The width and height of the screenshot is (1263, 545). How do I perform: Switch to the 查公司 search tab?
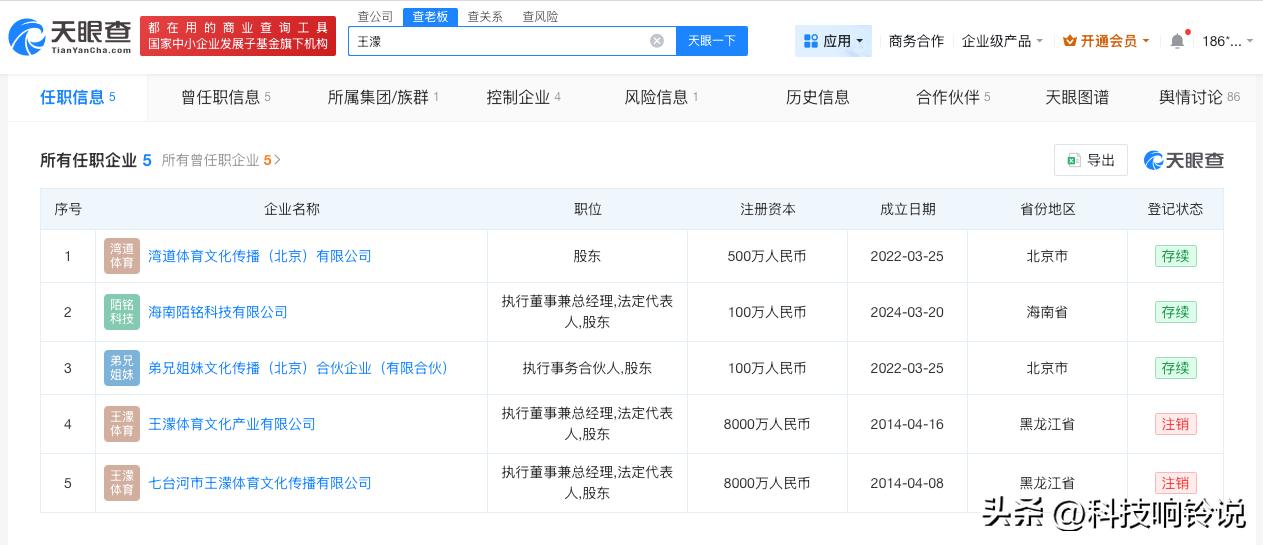coord(375,17)
